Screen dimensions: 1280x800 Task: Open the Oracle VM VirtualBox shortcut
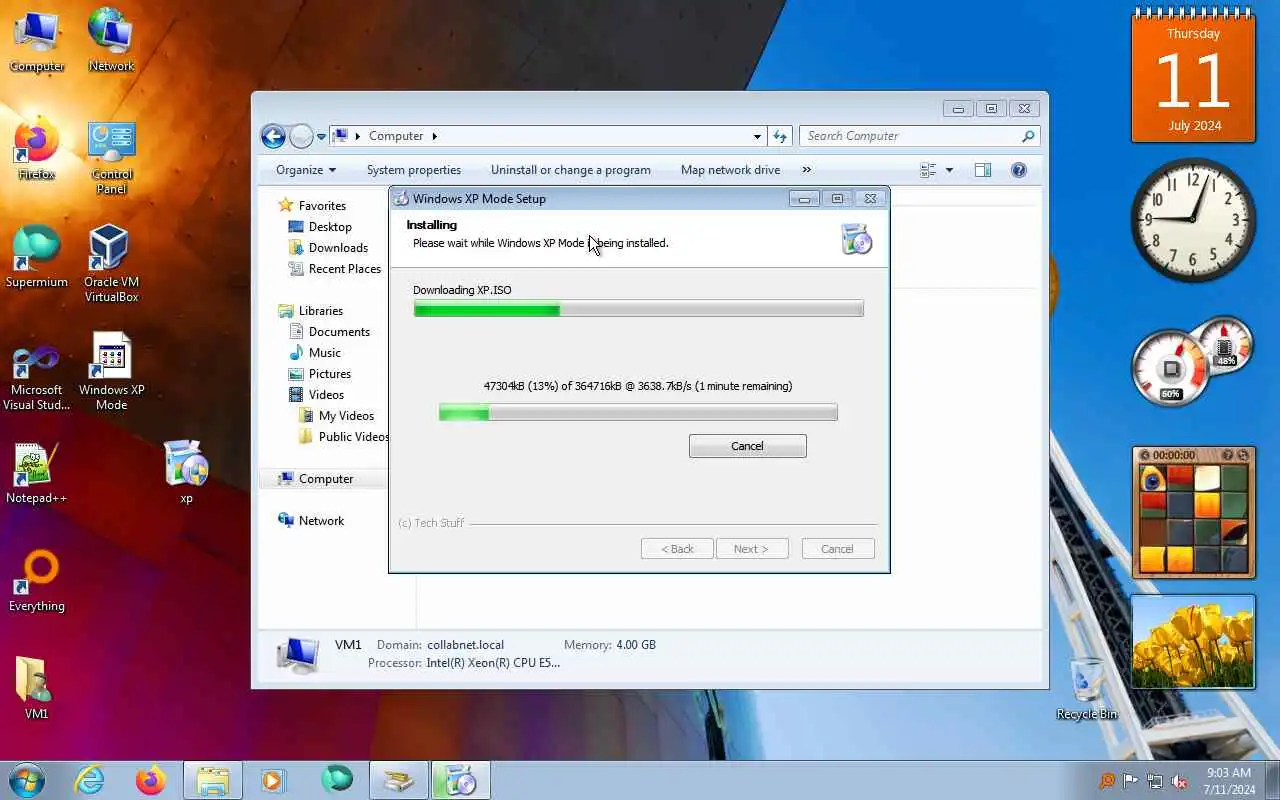(x=111, y=263)
